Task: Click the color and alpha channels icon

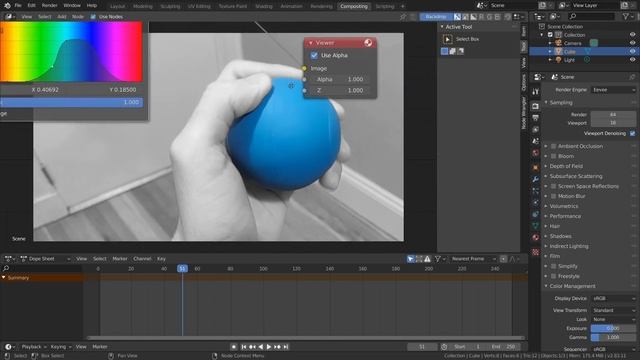Action: [x=457, y=17]
